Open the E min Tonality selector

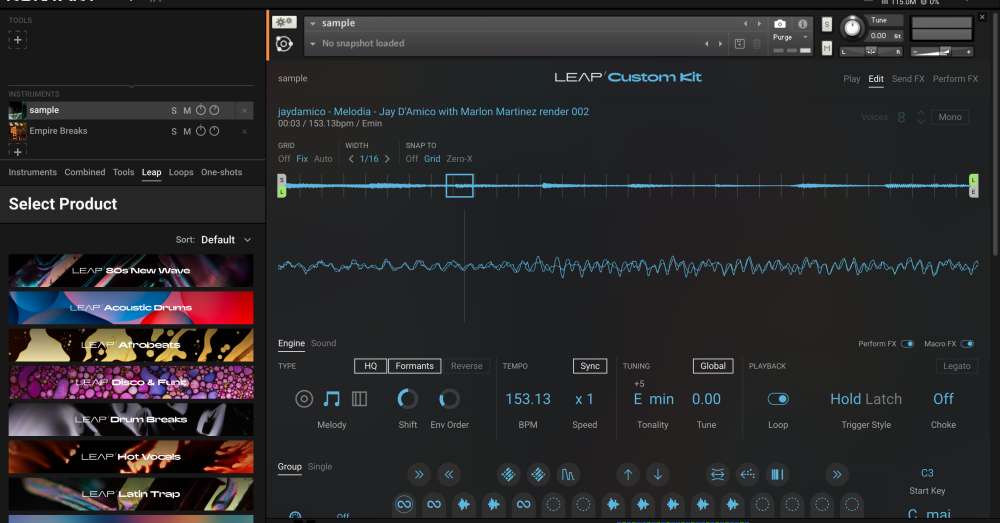(x=654, y=399)
